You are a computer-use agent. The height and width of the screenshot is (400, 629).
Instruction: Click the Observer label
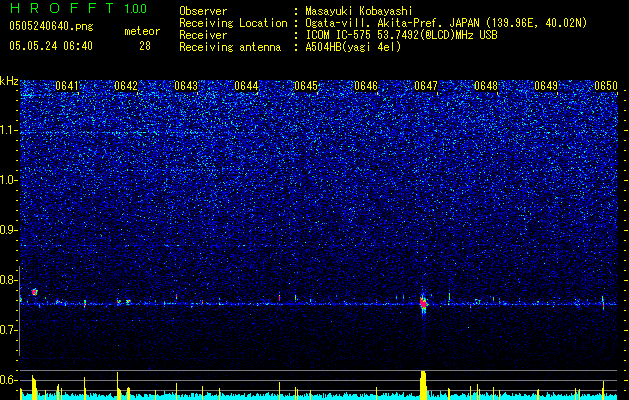pos(203,11)
